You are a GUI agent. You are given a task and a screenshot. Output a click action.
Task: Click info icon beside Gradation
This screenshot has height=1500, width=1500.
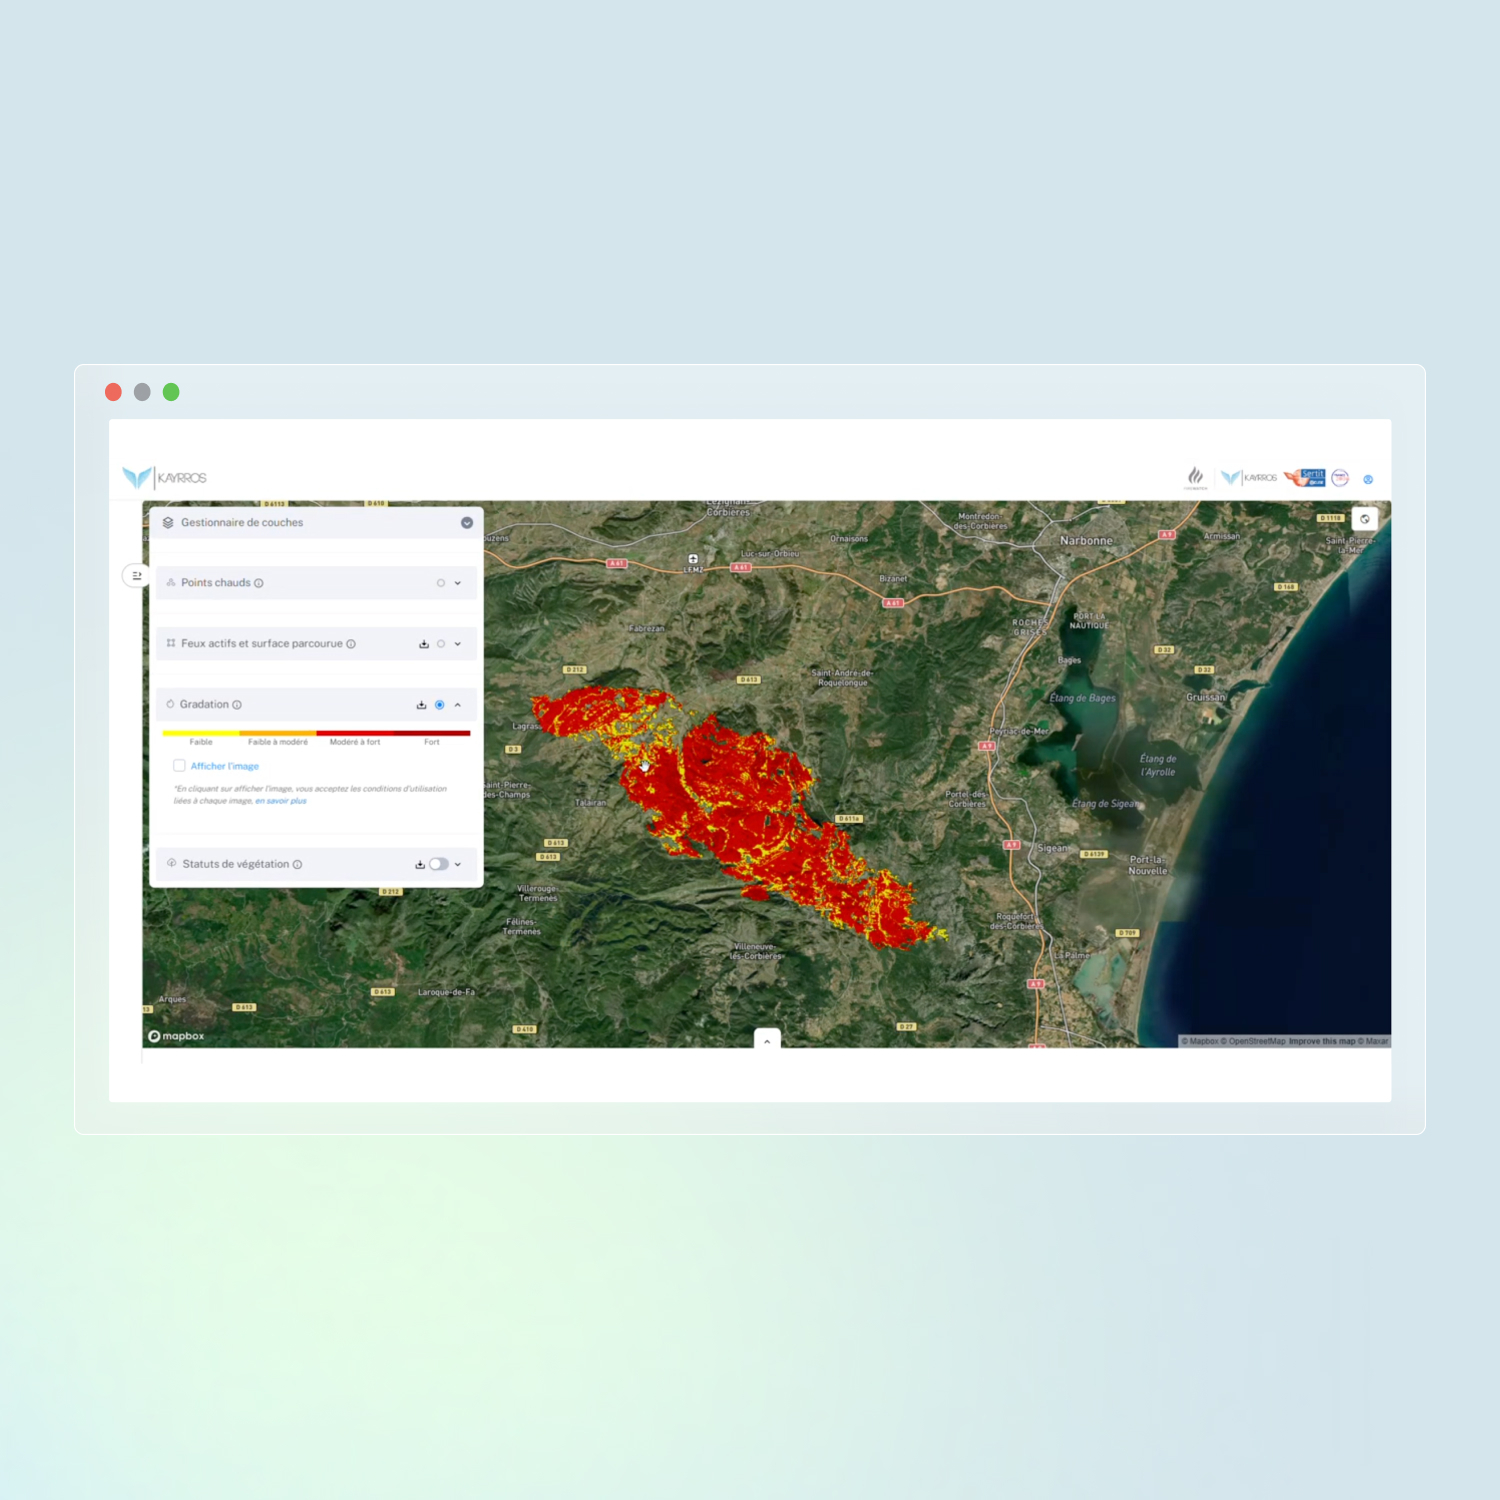point(237,705)
